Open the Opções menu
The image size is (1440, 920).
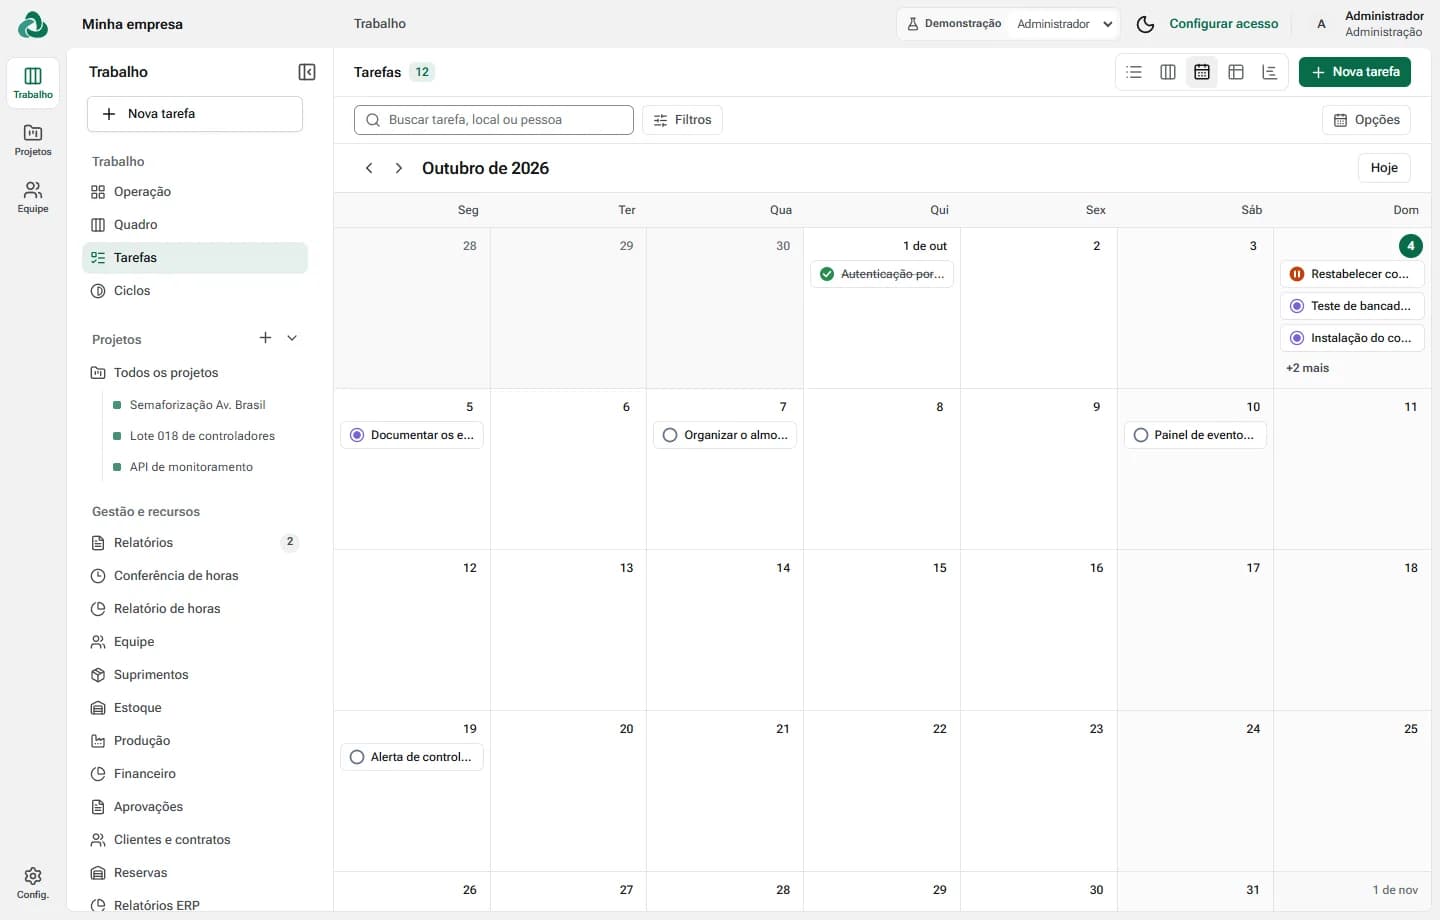[x=1366, y=120]
